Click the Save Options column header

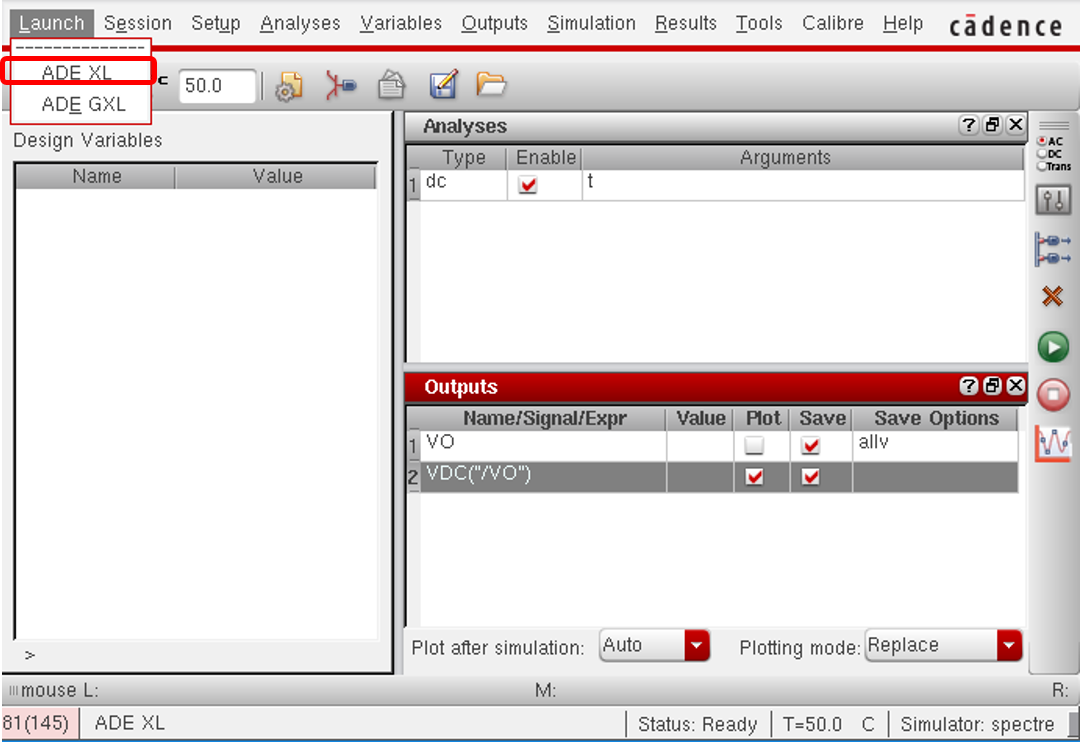coord(936,418)
